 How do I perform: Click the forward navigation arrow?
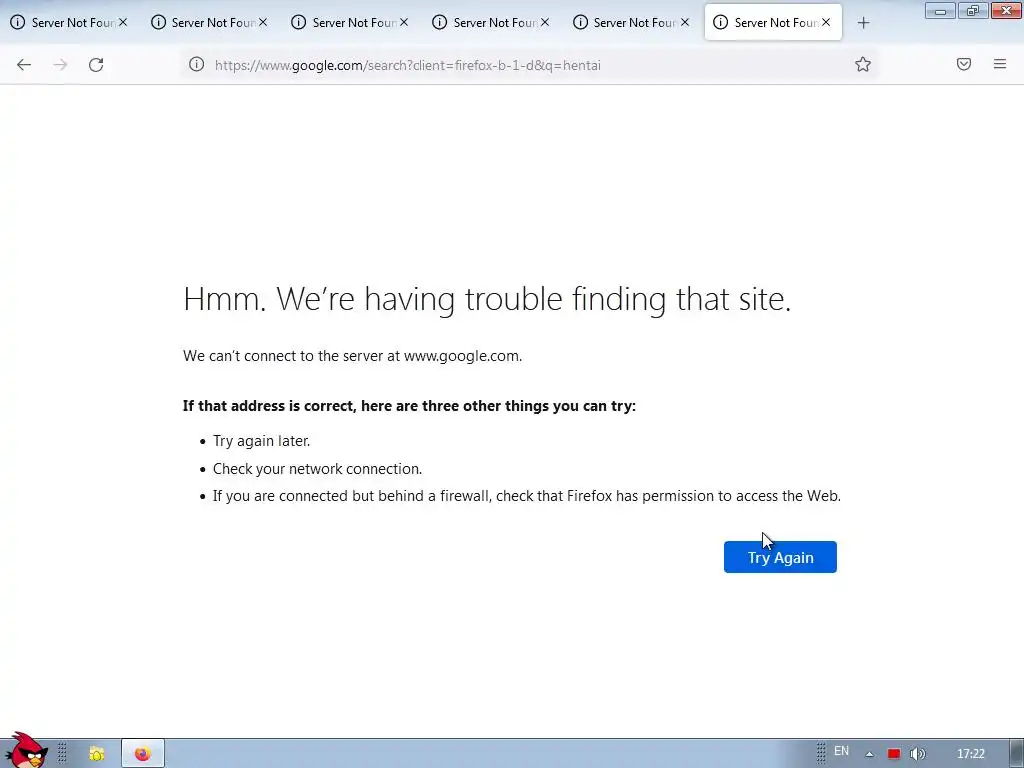60,65
